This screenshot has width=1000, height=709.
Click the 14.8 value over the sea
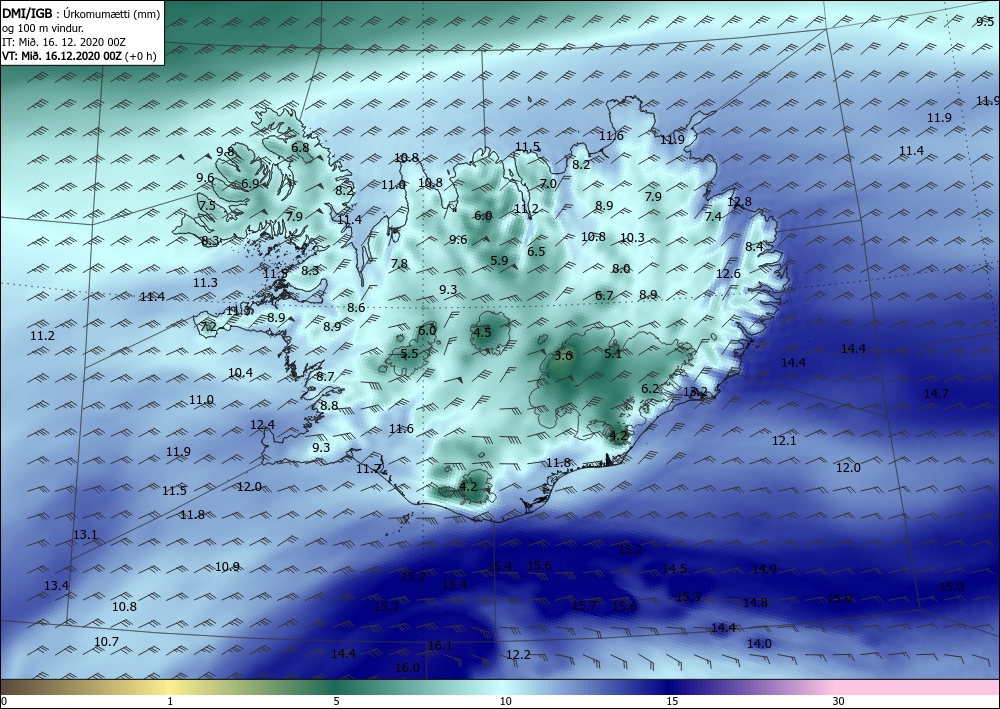755,602
